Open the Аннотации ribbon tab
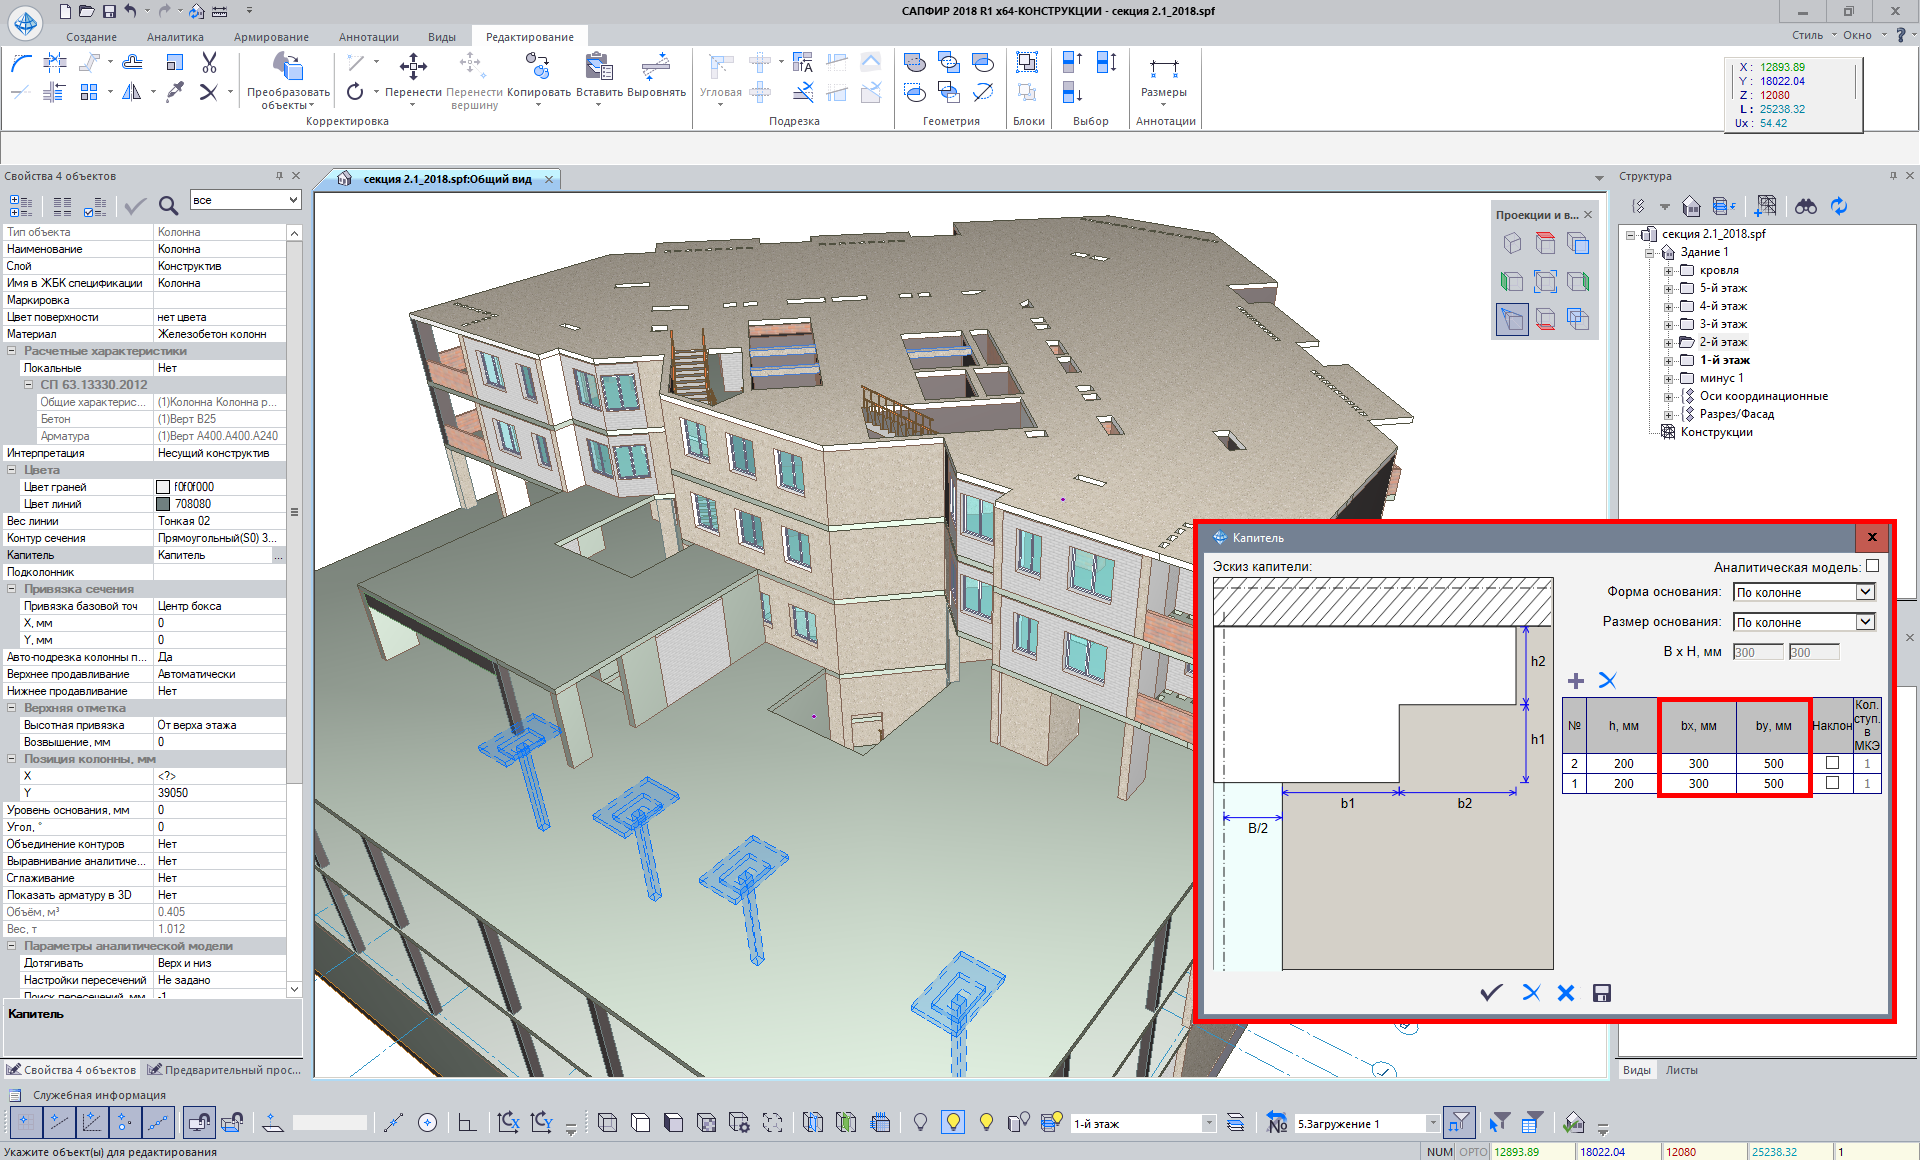 pyautogui.click(x=368, y=37)
